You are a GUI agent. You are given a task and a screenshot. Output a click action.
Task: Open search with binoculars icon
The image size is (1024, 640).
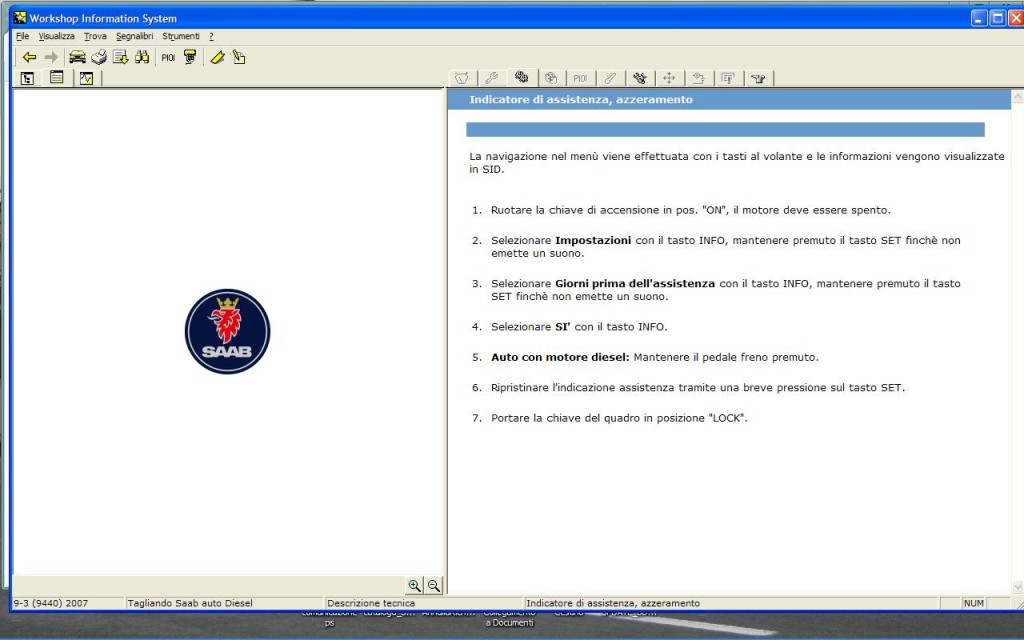click(x=142, y=57)
